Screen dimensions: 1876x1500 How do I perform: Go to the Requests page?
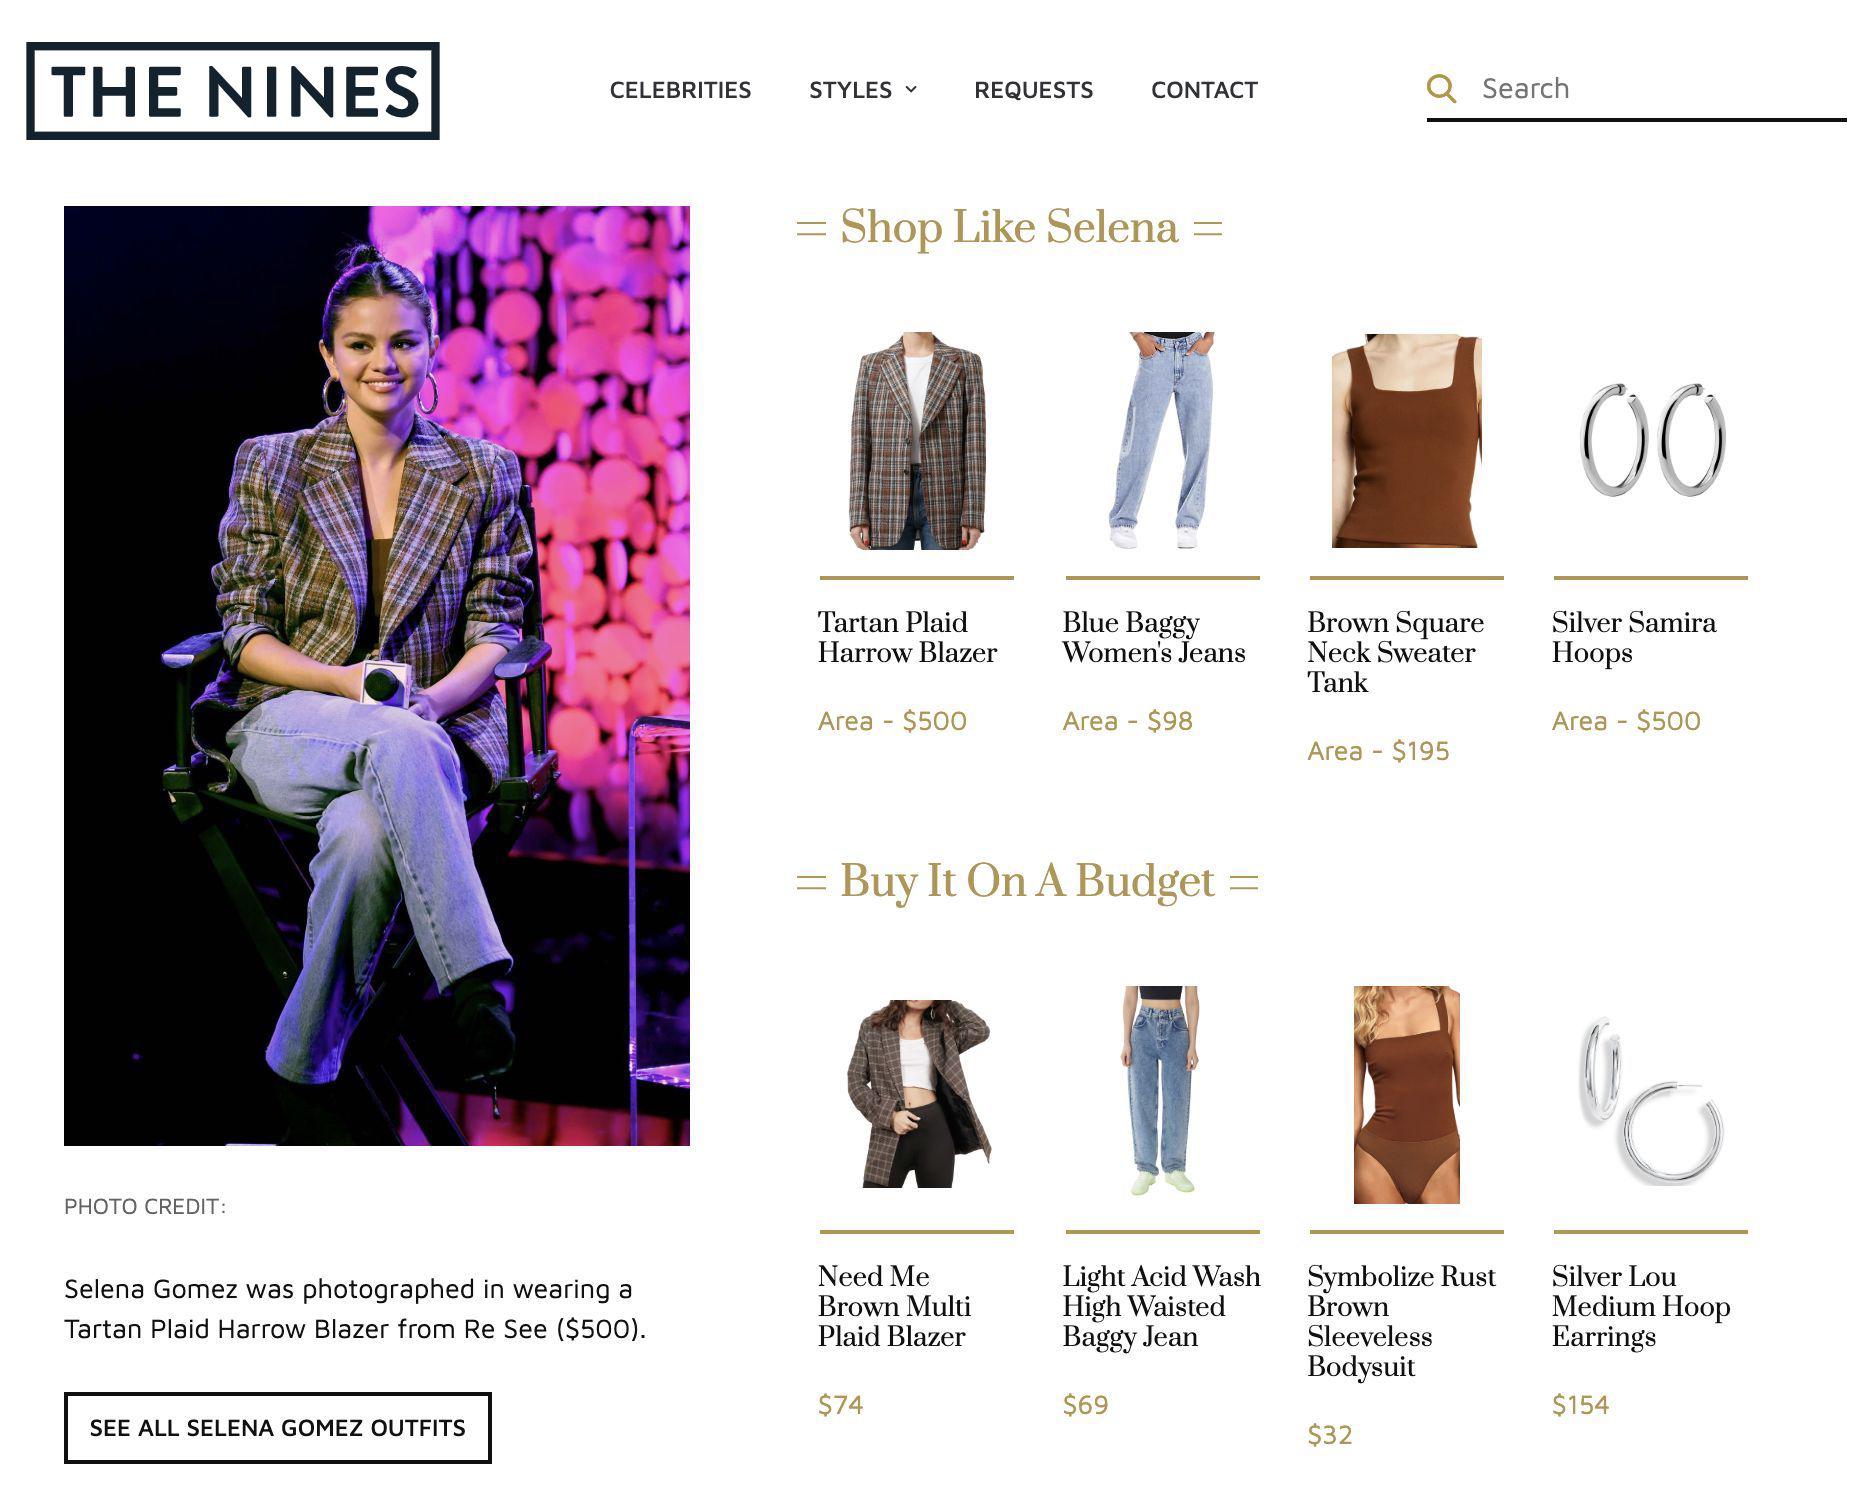[1033, 90]
